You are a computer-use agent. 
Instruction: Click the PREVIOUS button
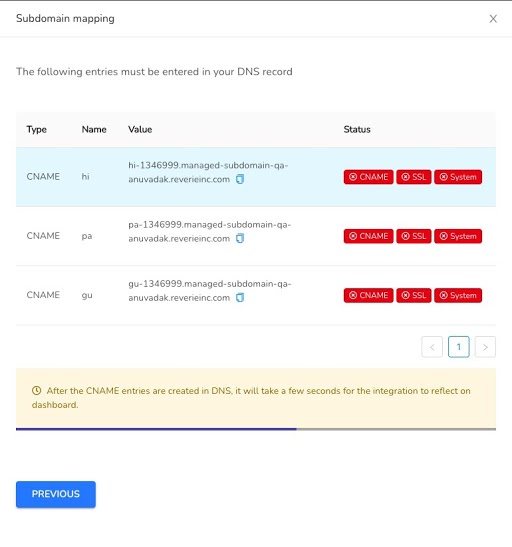click(56, 494)
